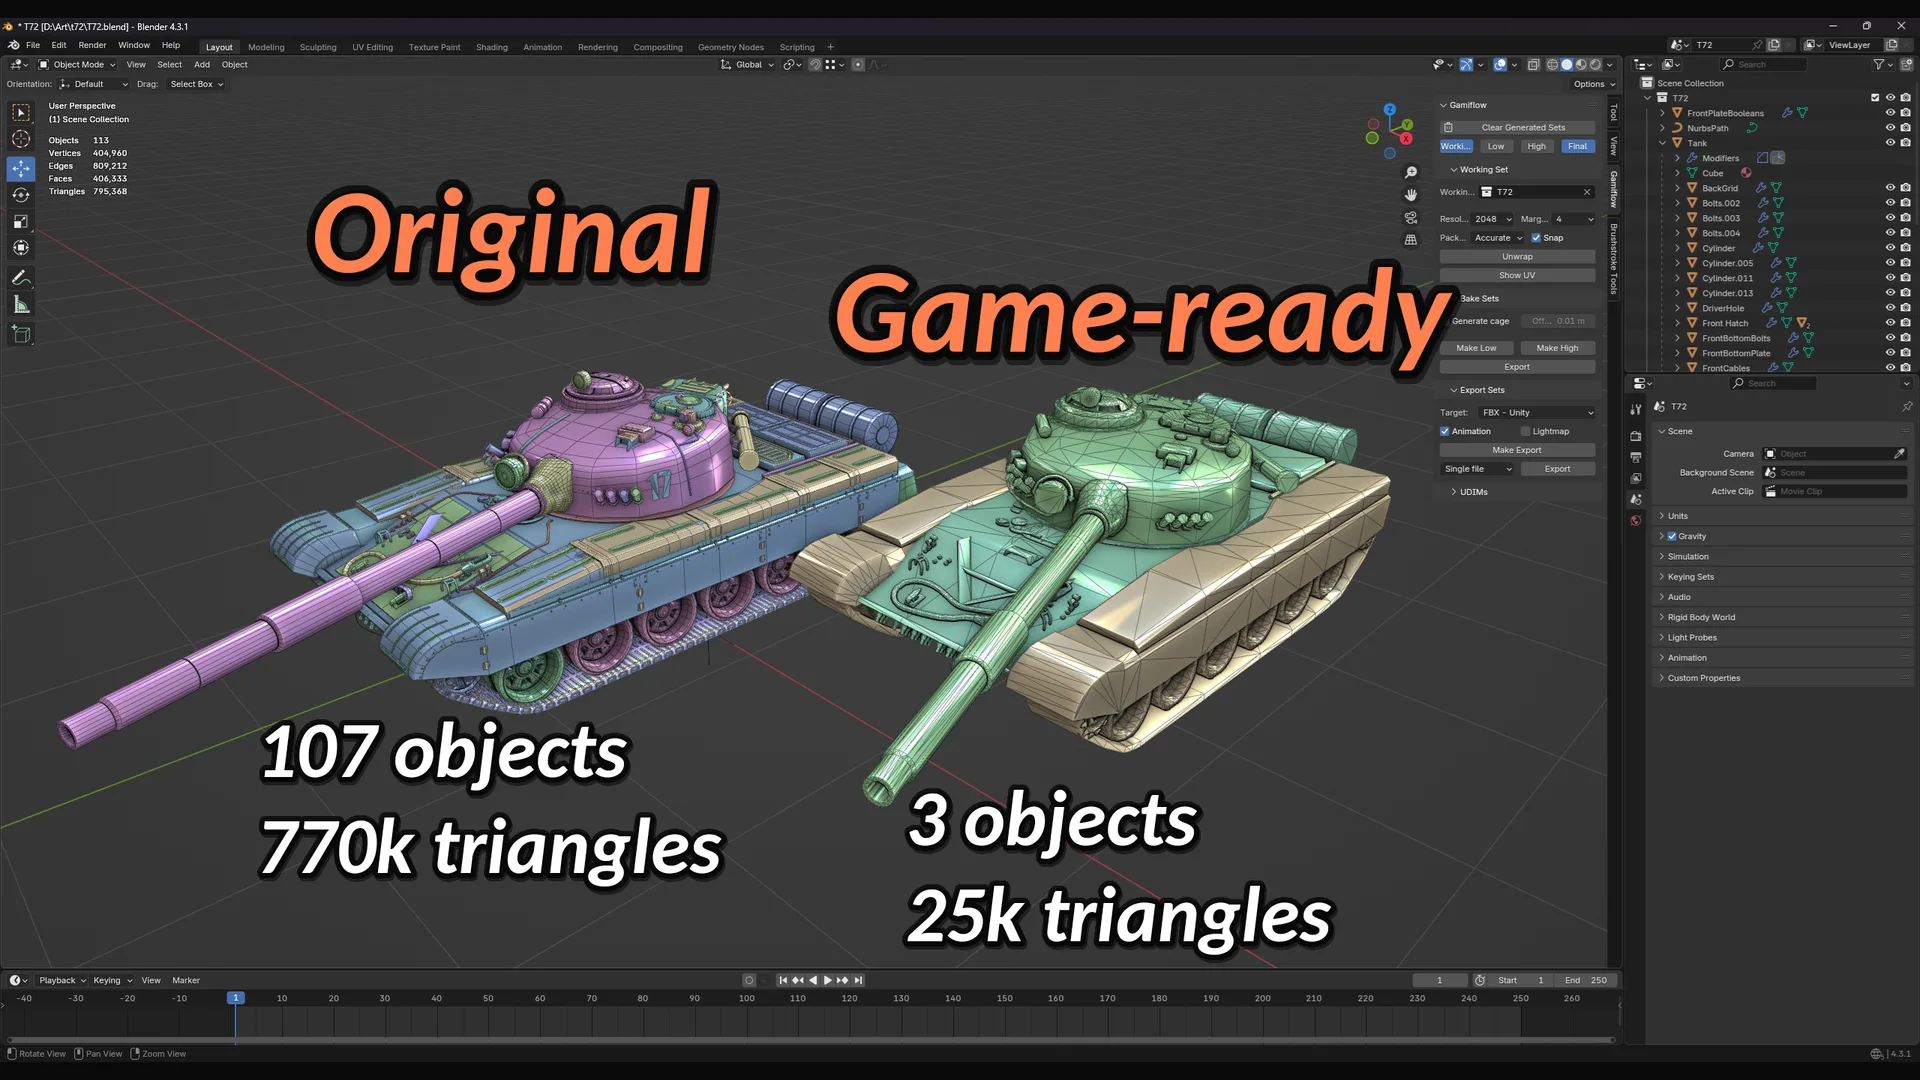Click the cage Offset 0.01 m slider

tap(1559, 321)
